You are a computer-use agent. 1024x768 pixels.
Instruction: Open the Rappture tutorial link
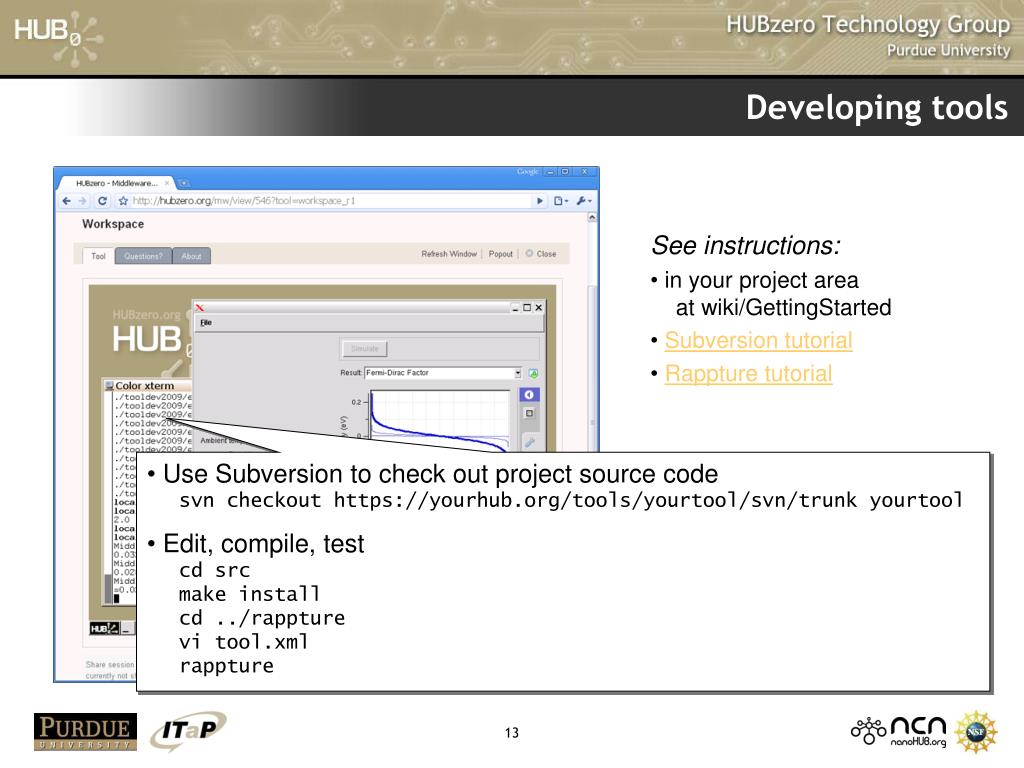tap(748, 374)
